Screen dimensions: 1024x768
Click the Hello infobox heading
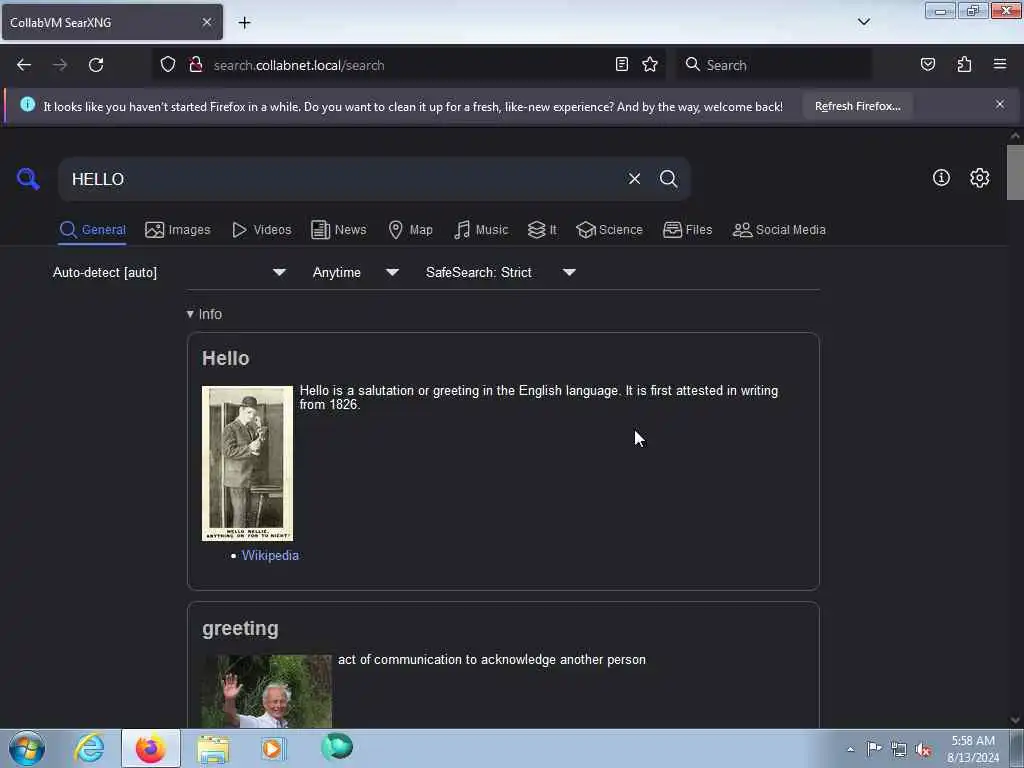pos(225,359)
